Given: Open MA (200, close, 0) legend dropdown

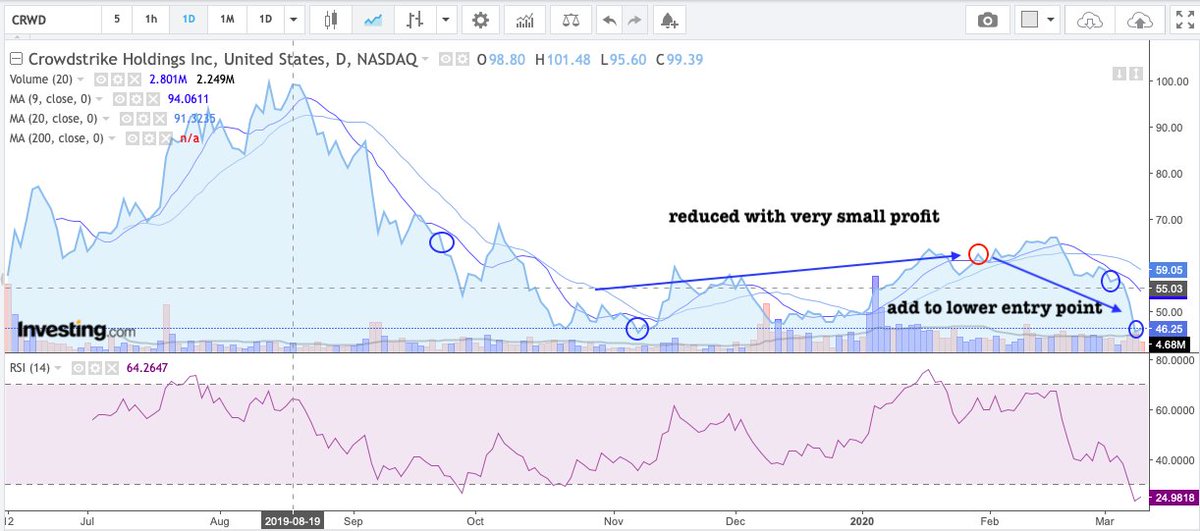Looking at the screenshot, I should click(x=112, y=136).
